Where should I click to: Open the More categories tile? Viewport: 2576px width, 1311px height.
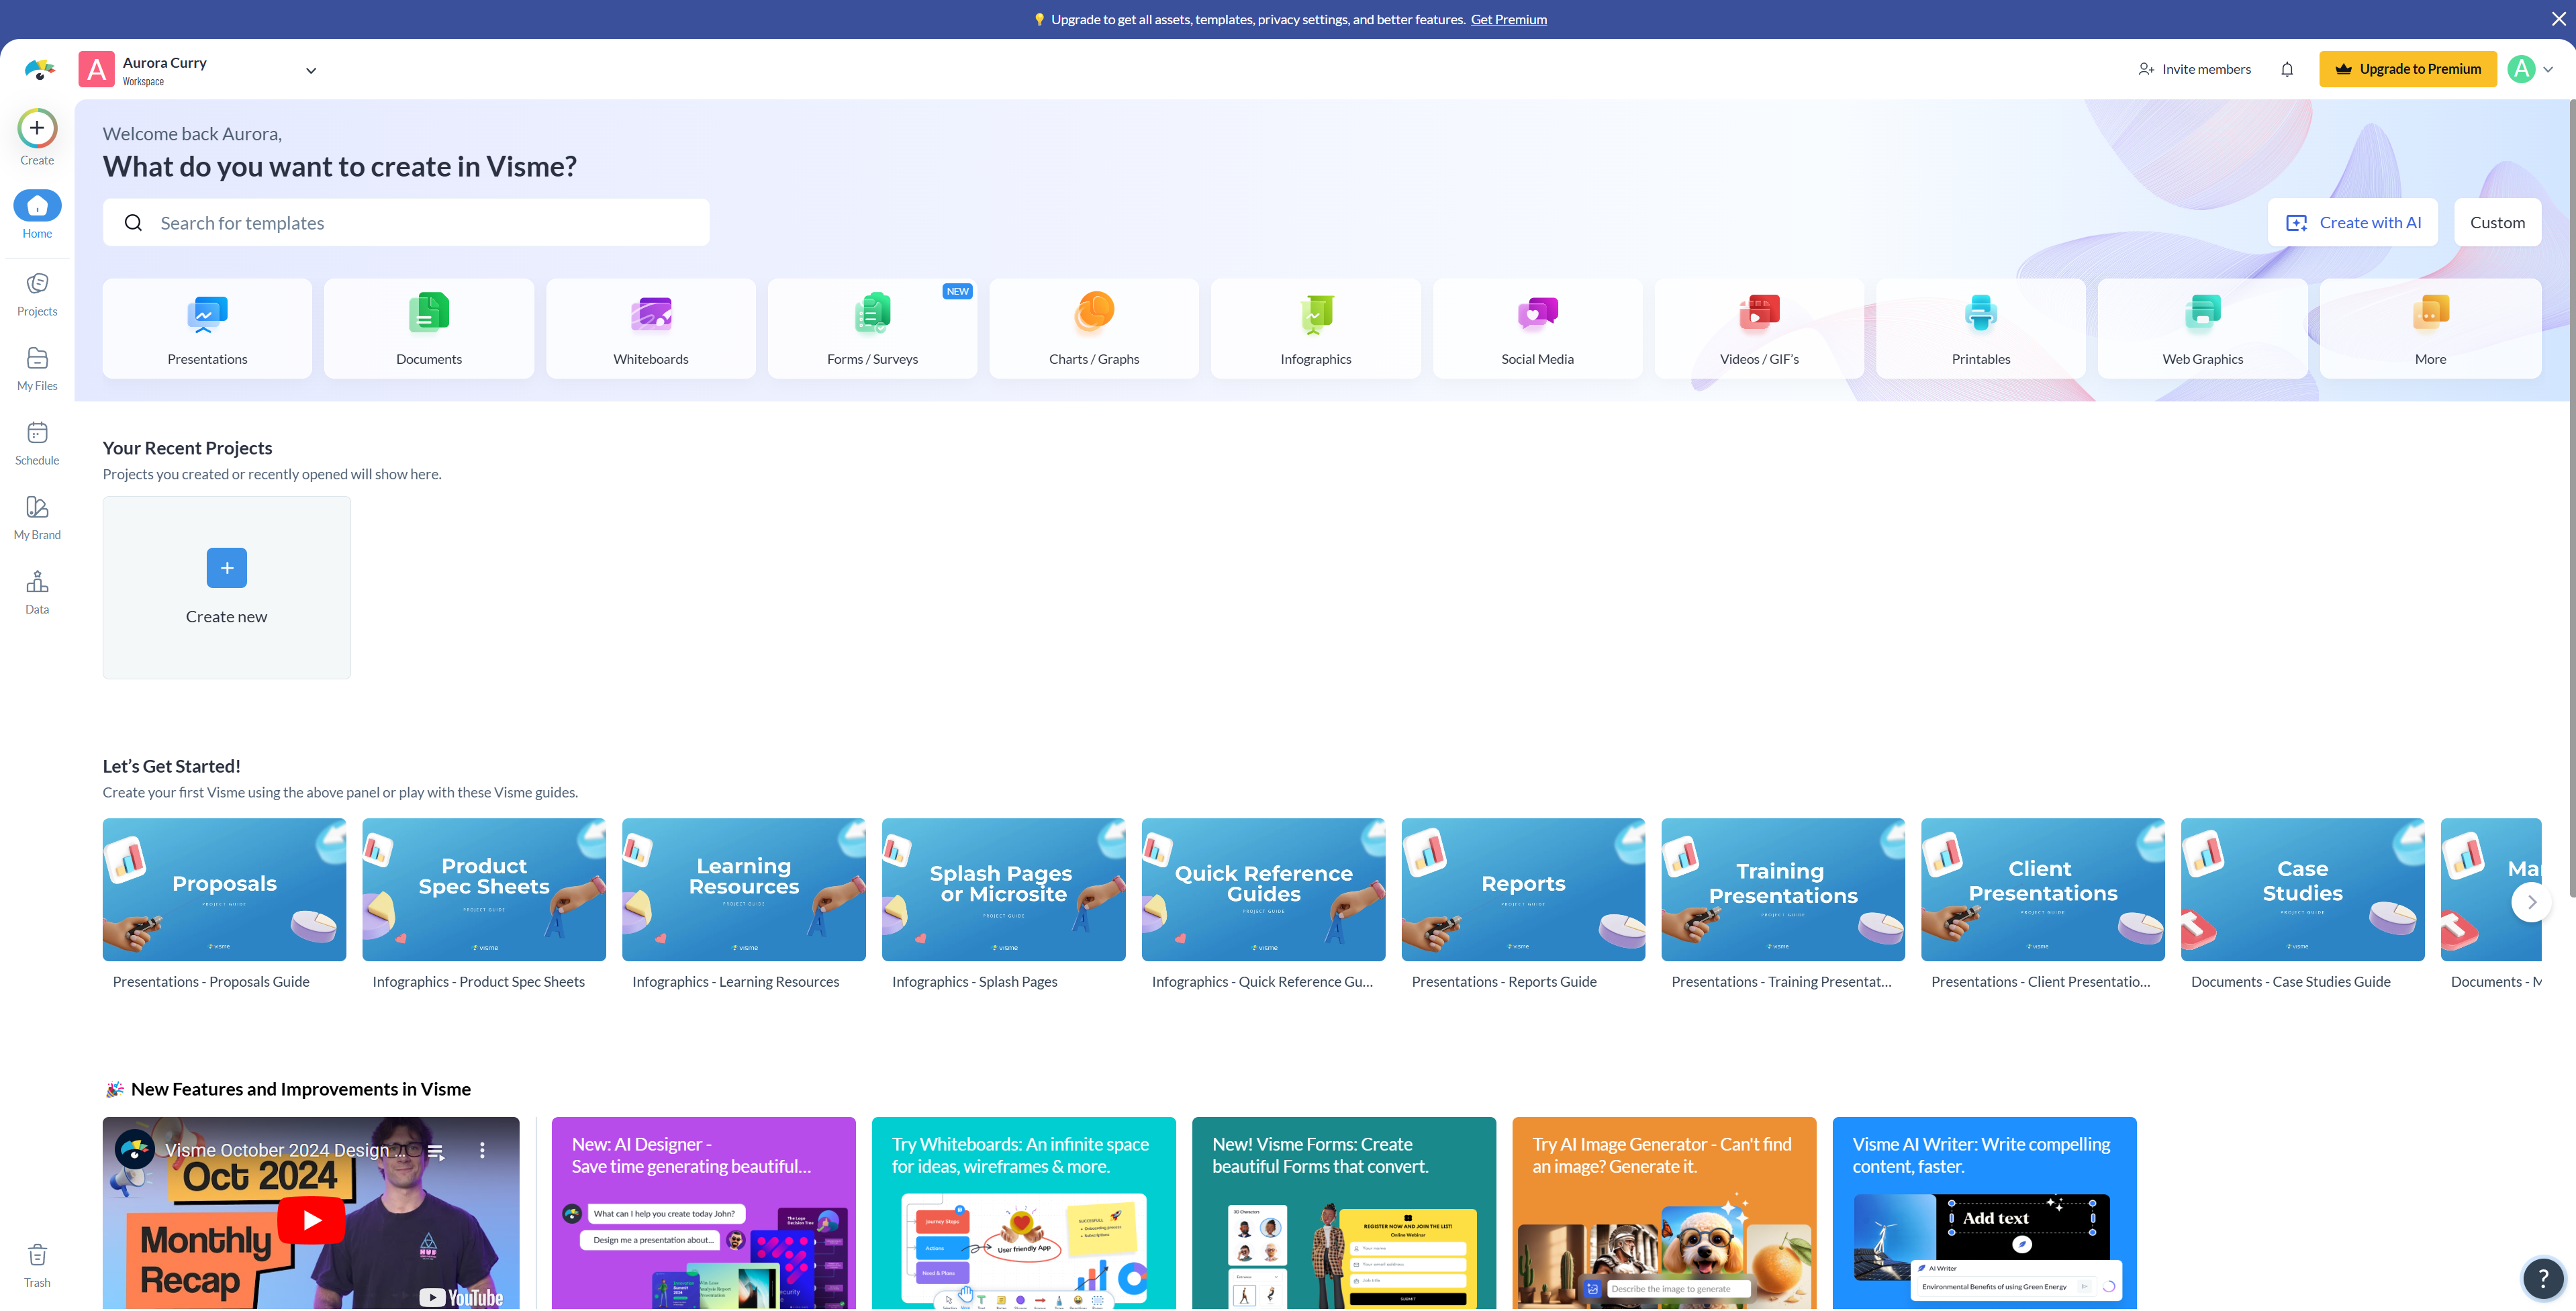coord(2430,328)
